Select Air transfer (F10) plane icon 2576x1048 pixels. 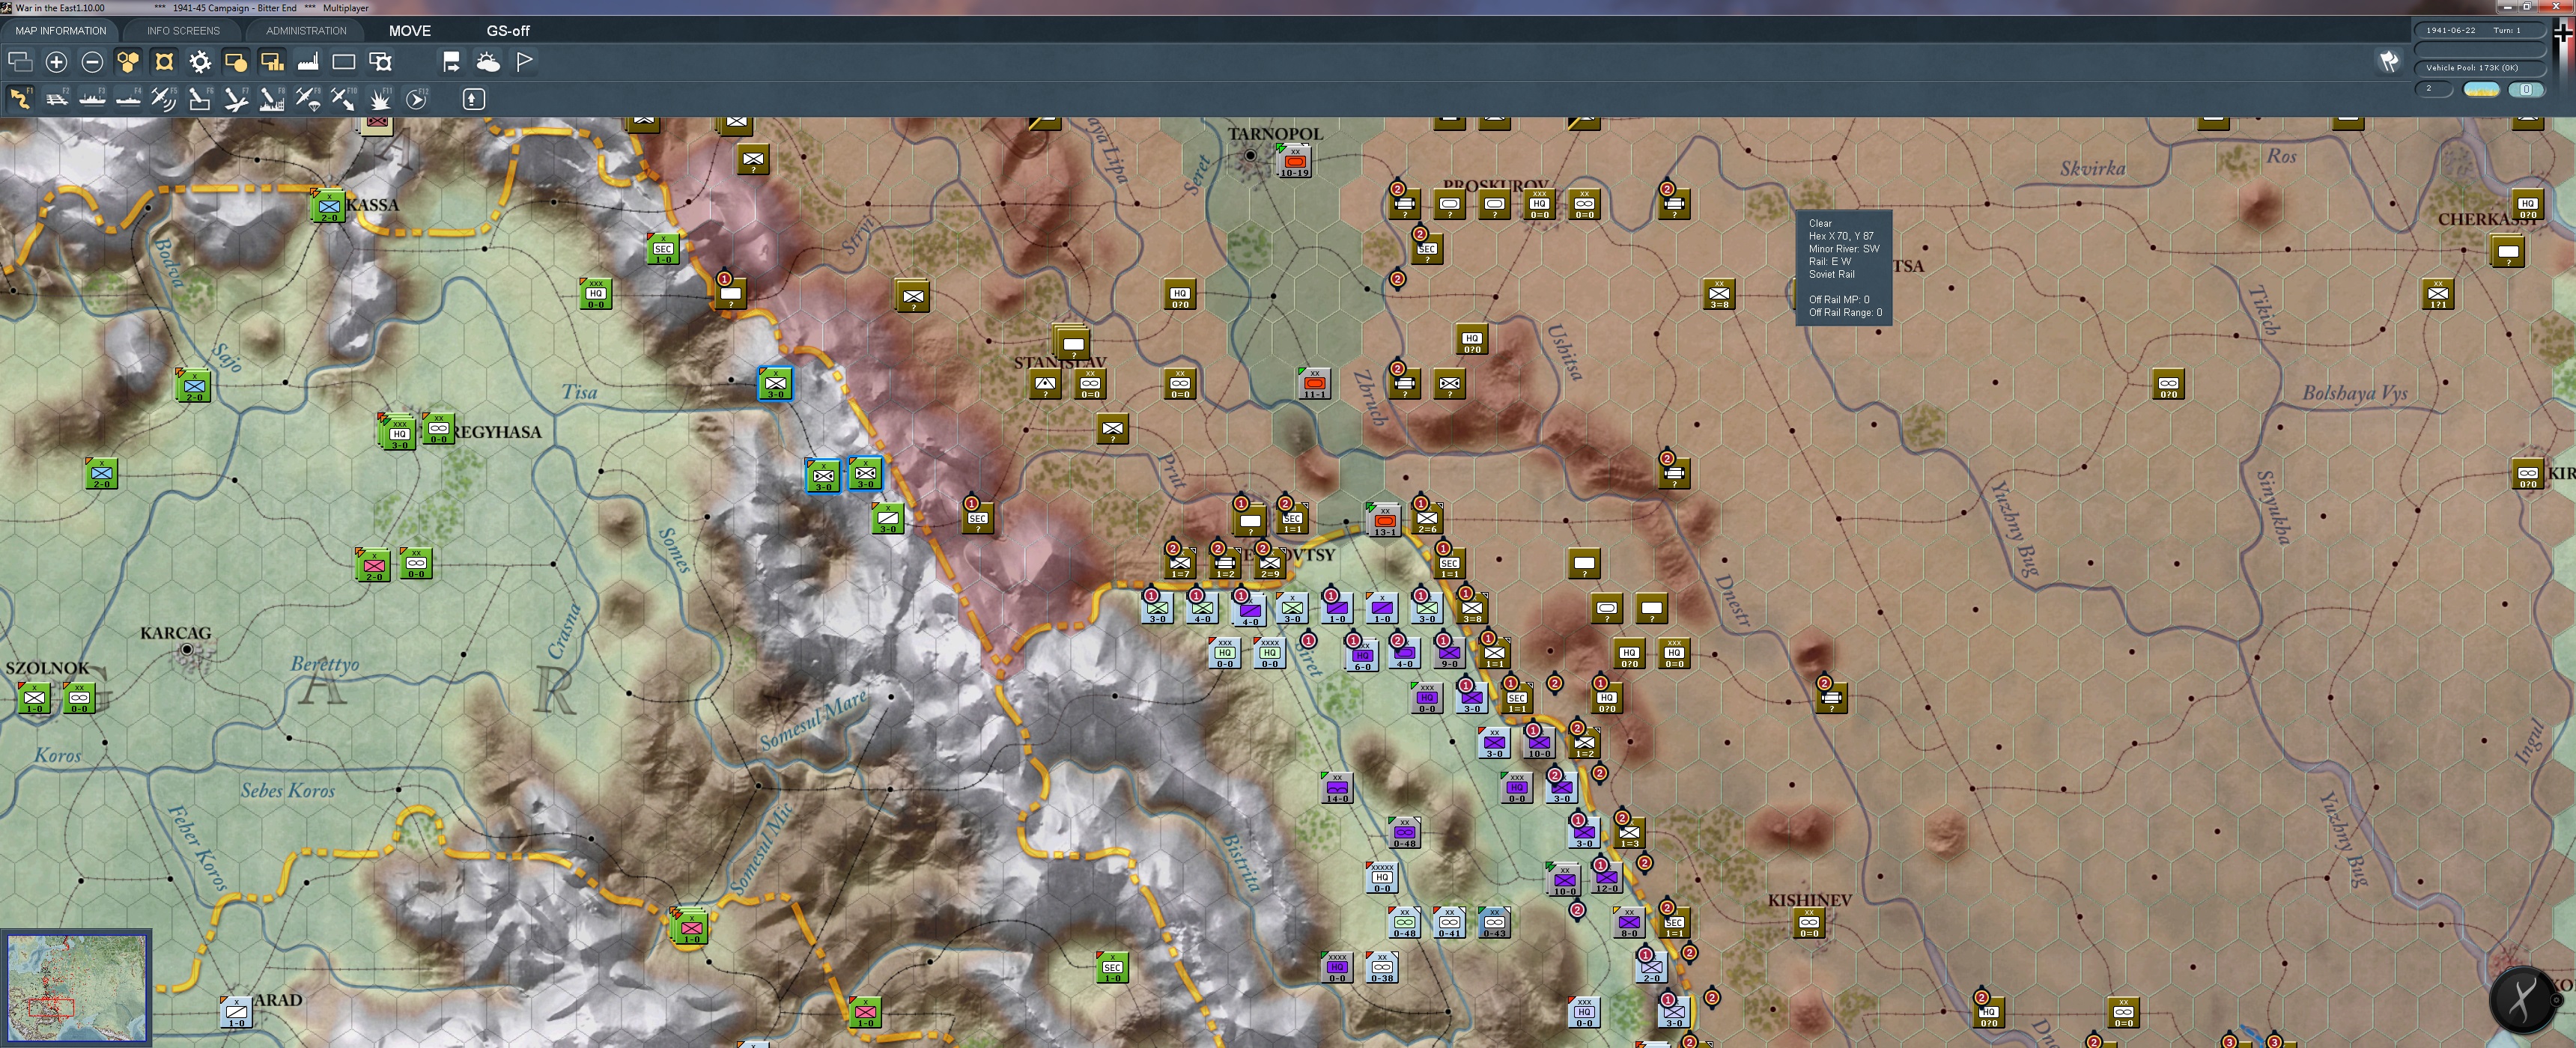(x=344, y=98)
